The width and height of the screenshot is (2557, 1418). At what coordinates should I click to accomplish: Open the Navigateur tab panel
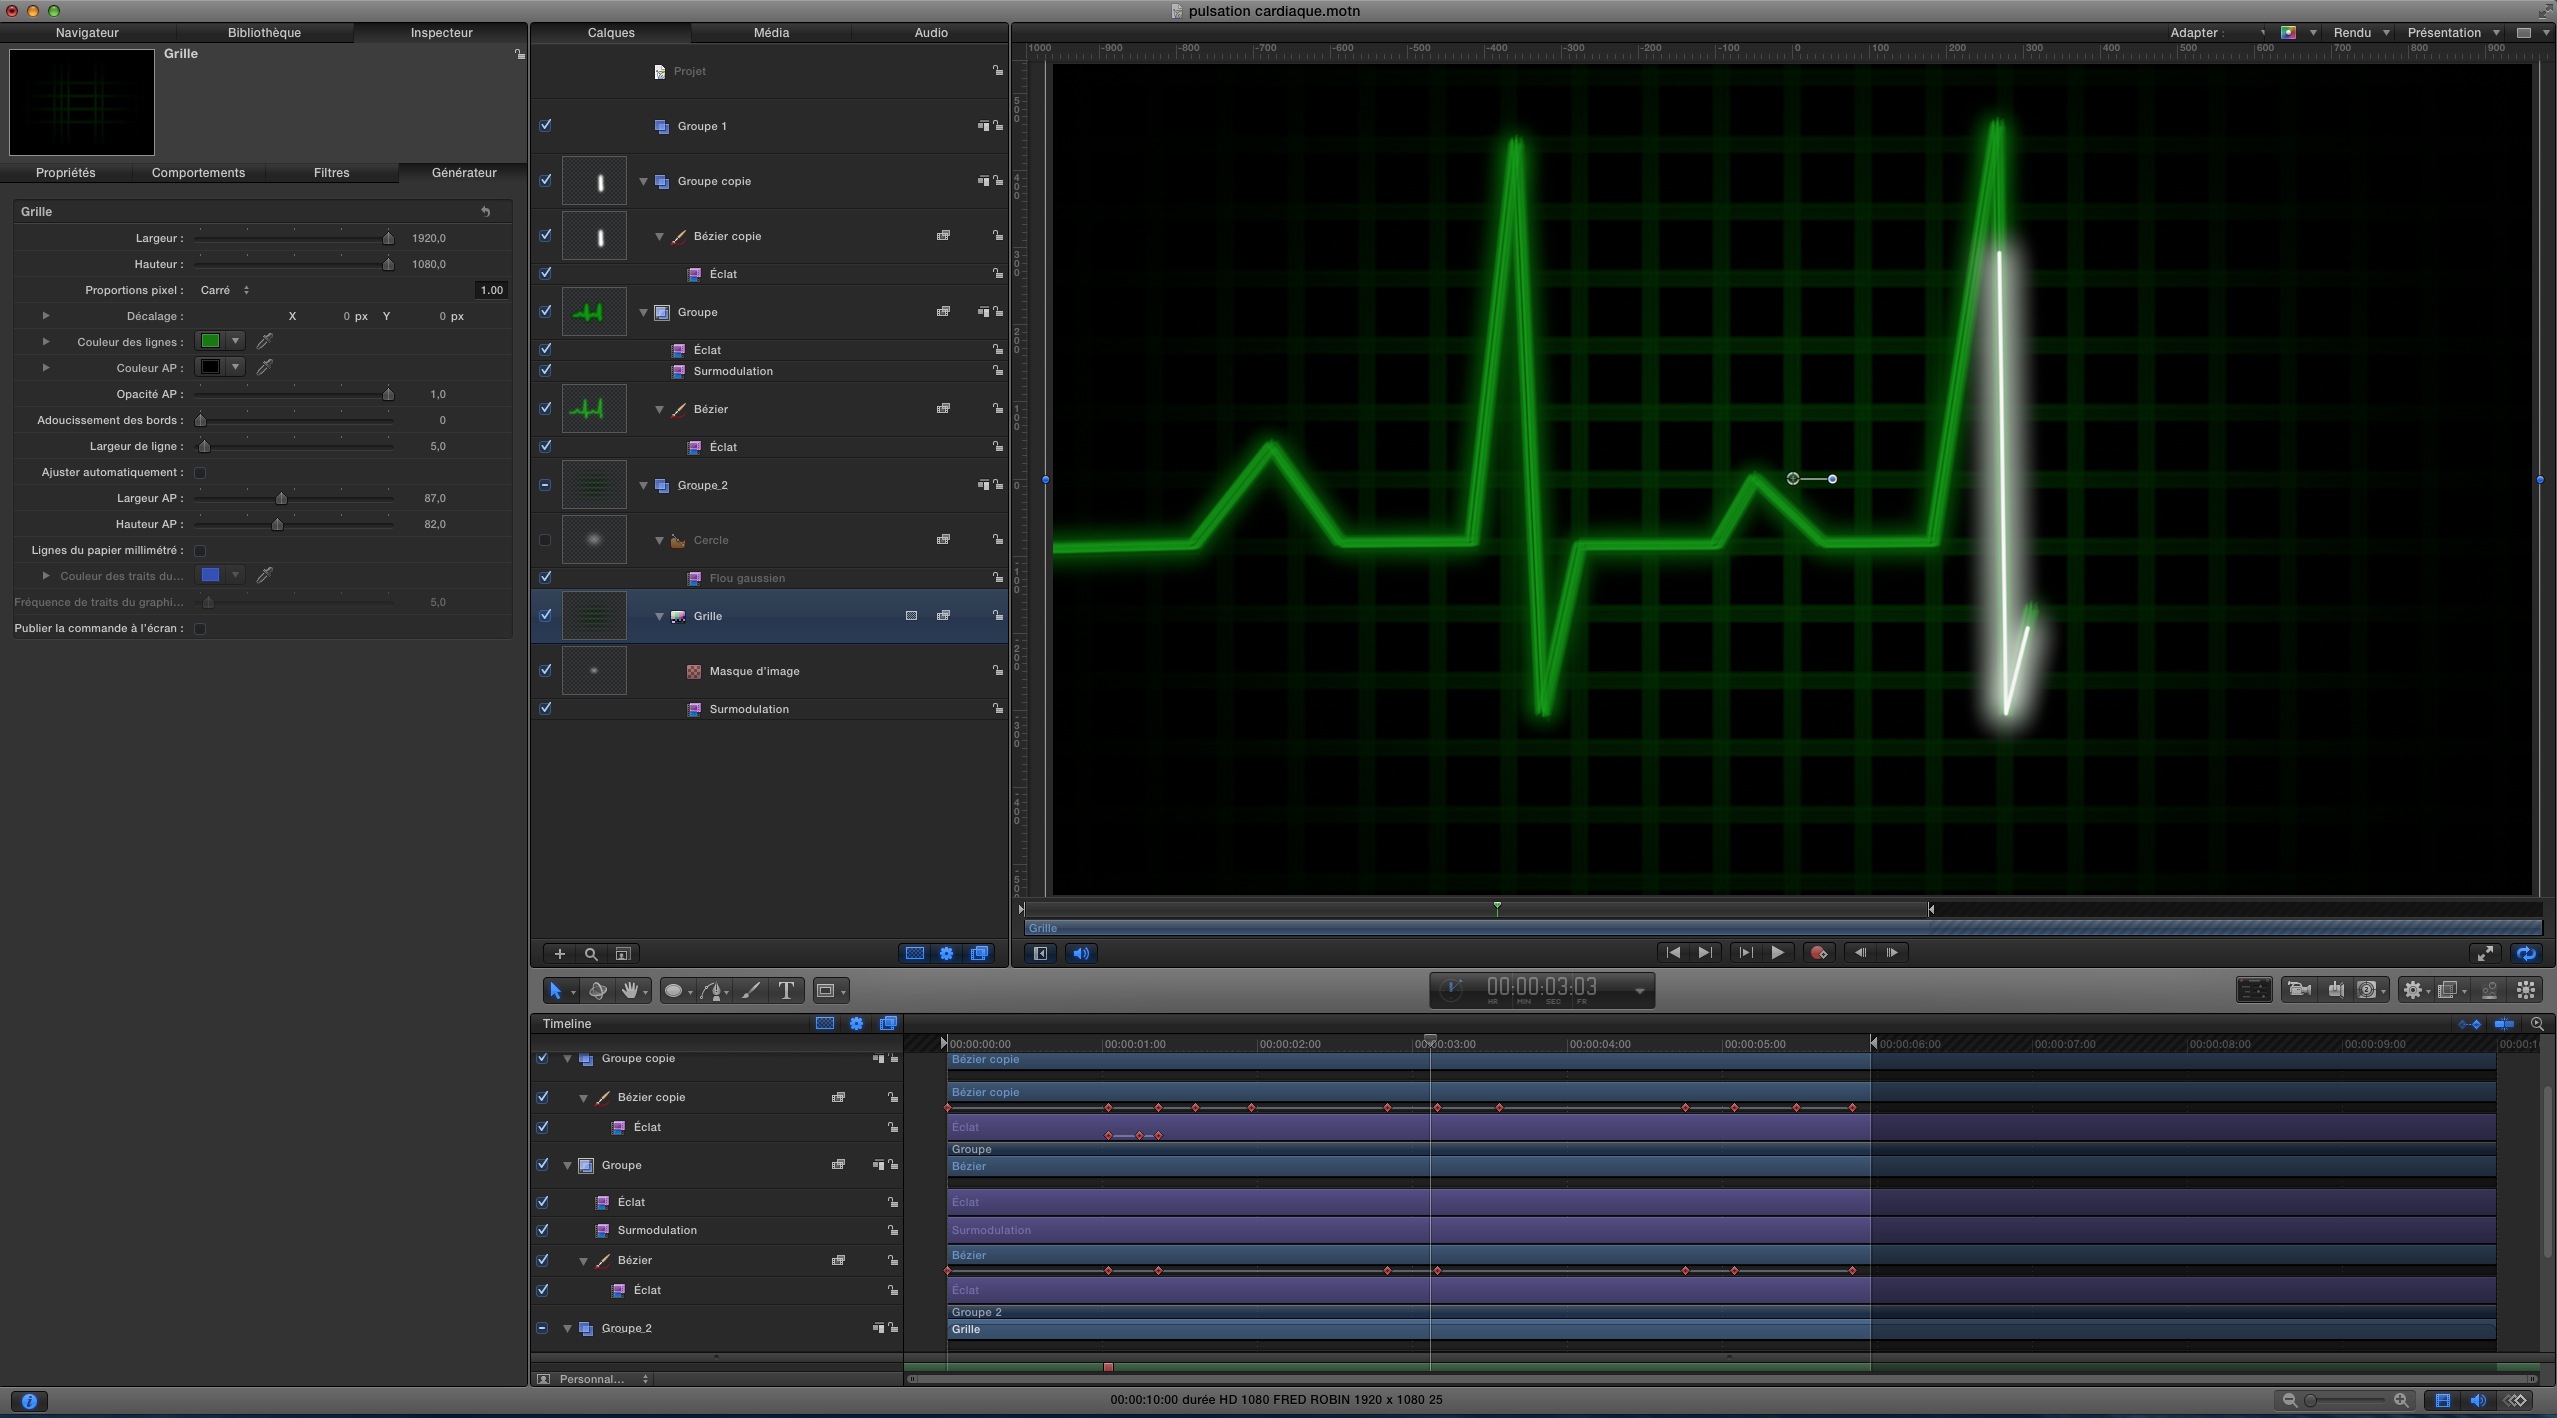point(87,31)
